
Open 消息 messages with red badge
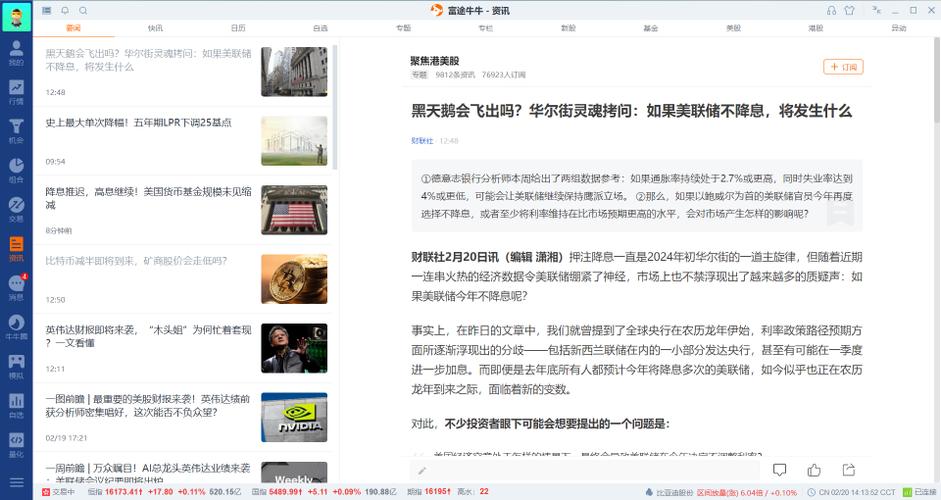[16, 286]
